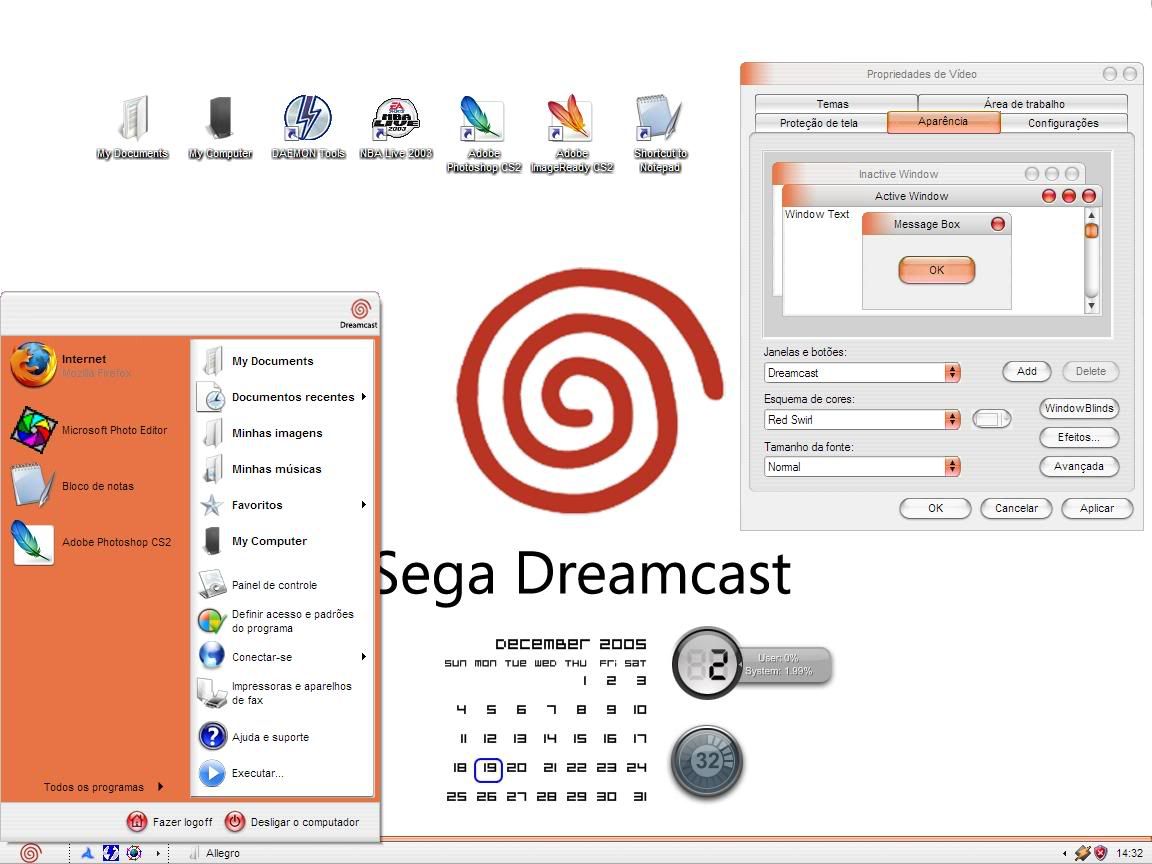Image resolution: width=1152 pixels, height=864 pixels.
Task: Expand the Documentos recentes submenu
Action: [283, 397]
